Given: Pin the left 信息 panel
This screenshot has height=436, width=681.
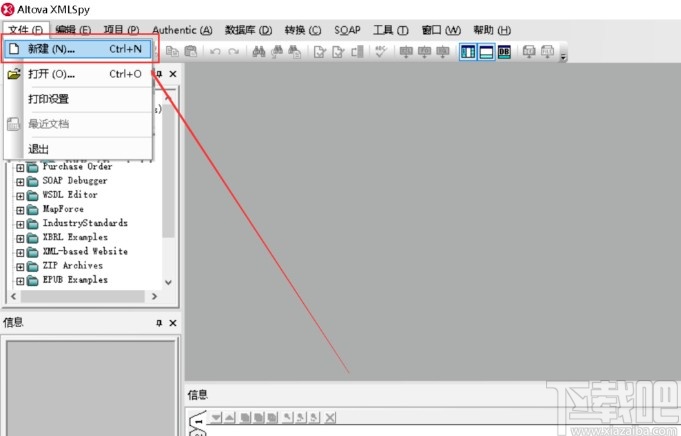Looking at the screenshot, I should 159,323.
